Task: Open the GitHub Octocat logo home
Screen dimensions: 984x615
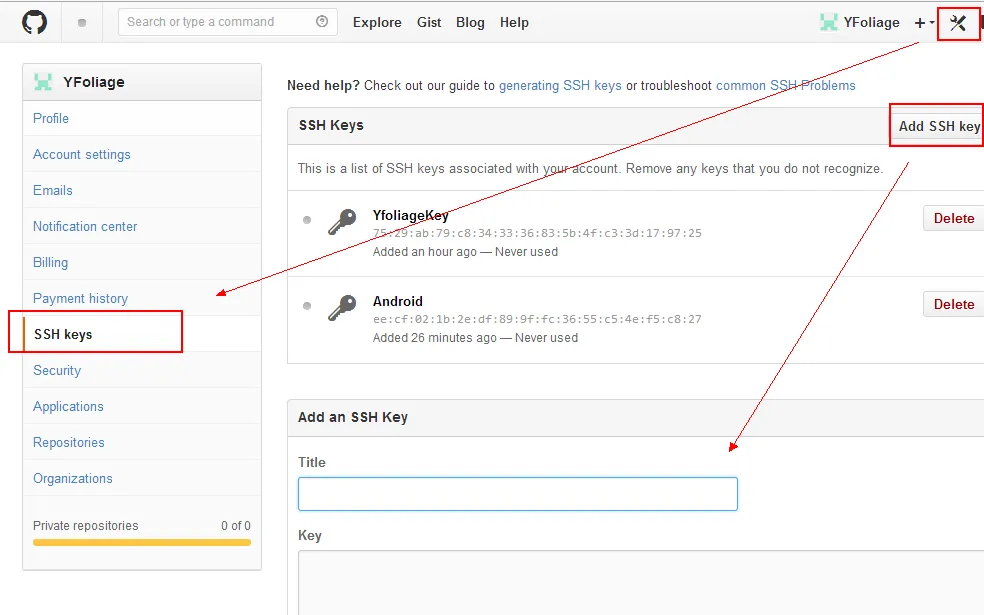Action: pyautogui.click(x=35, y=23)
